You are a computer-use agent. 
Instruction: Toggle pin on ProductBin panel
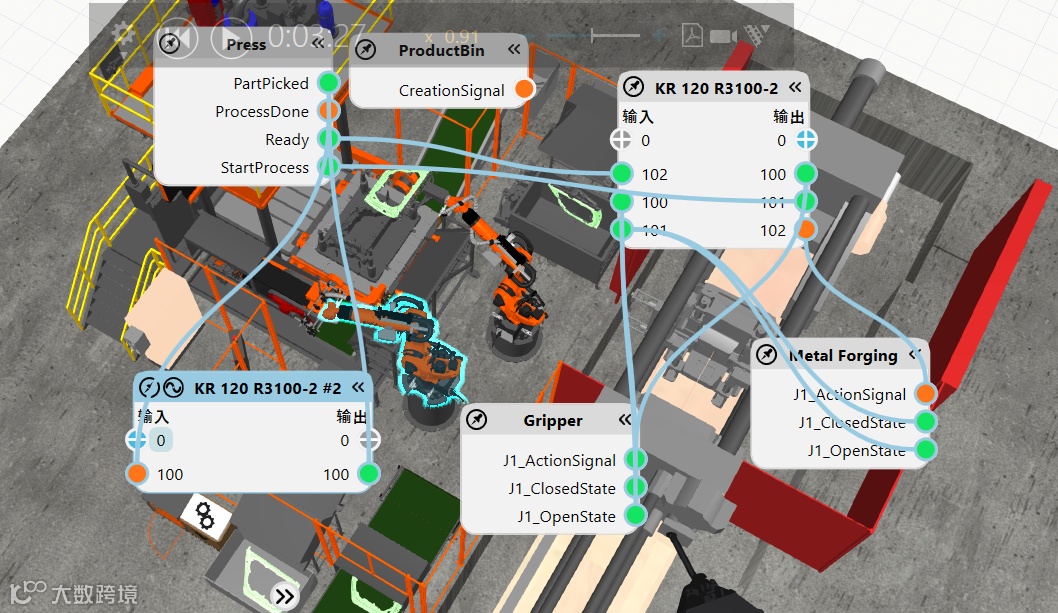point(366,50)
